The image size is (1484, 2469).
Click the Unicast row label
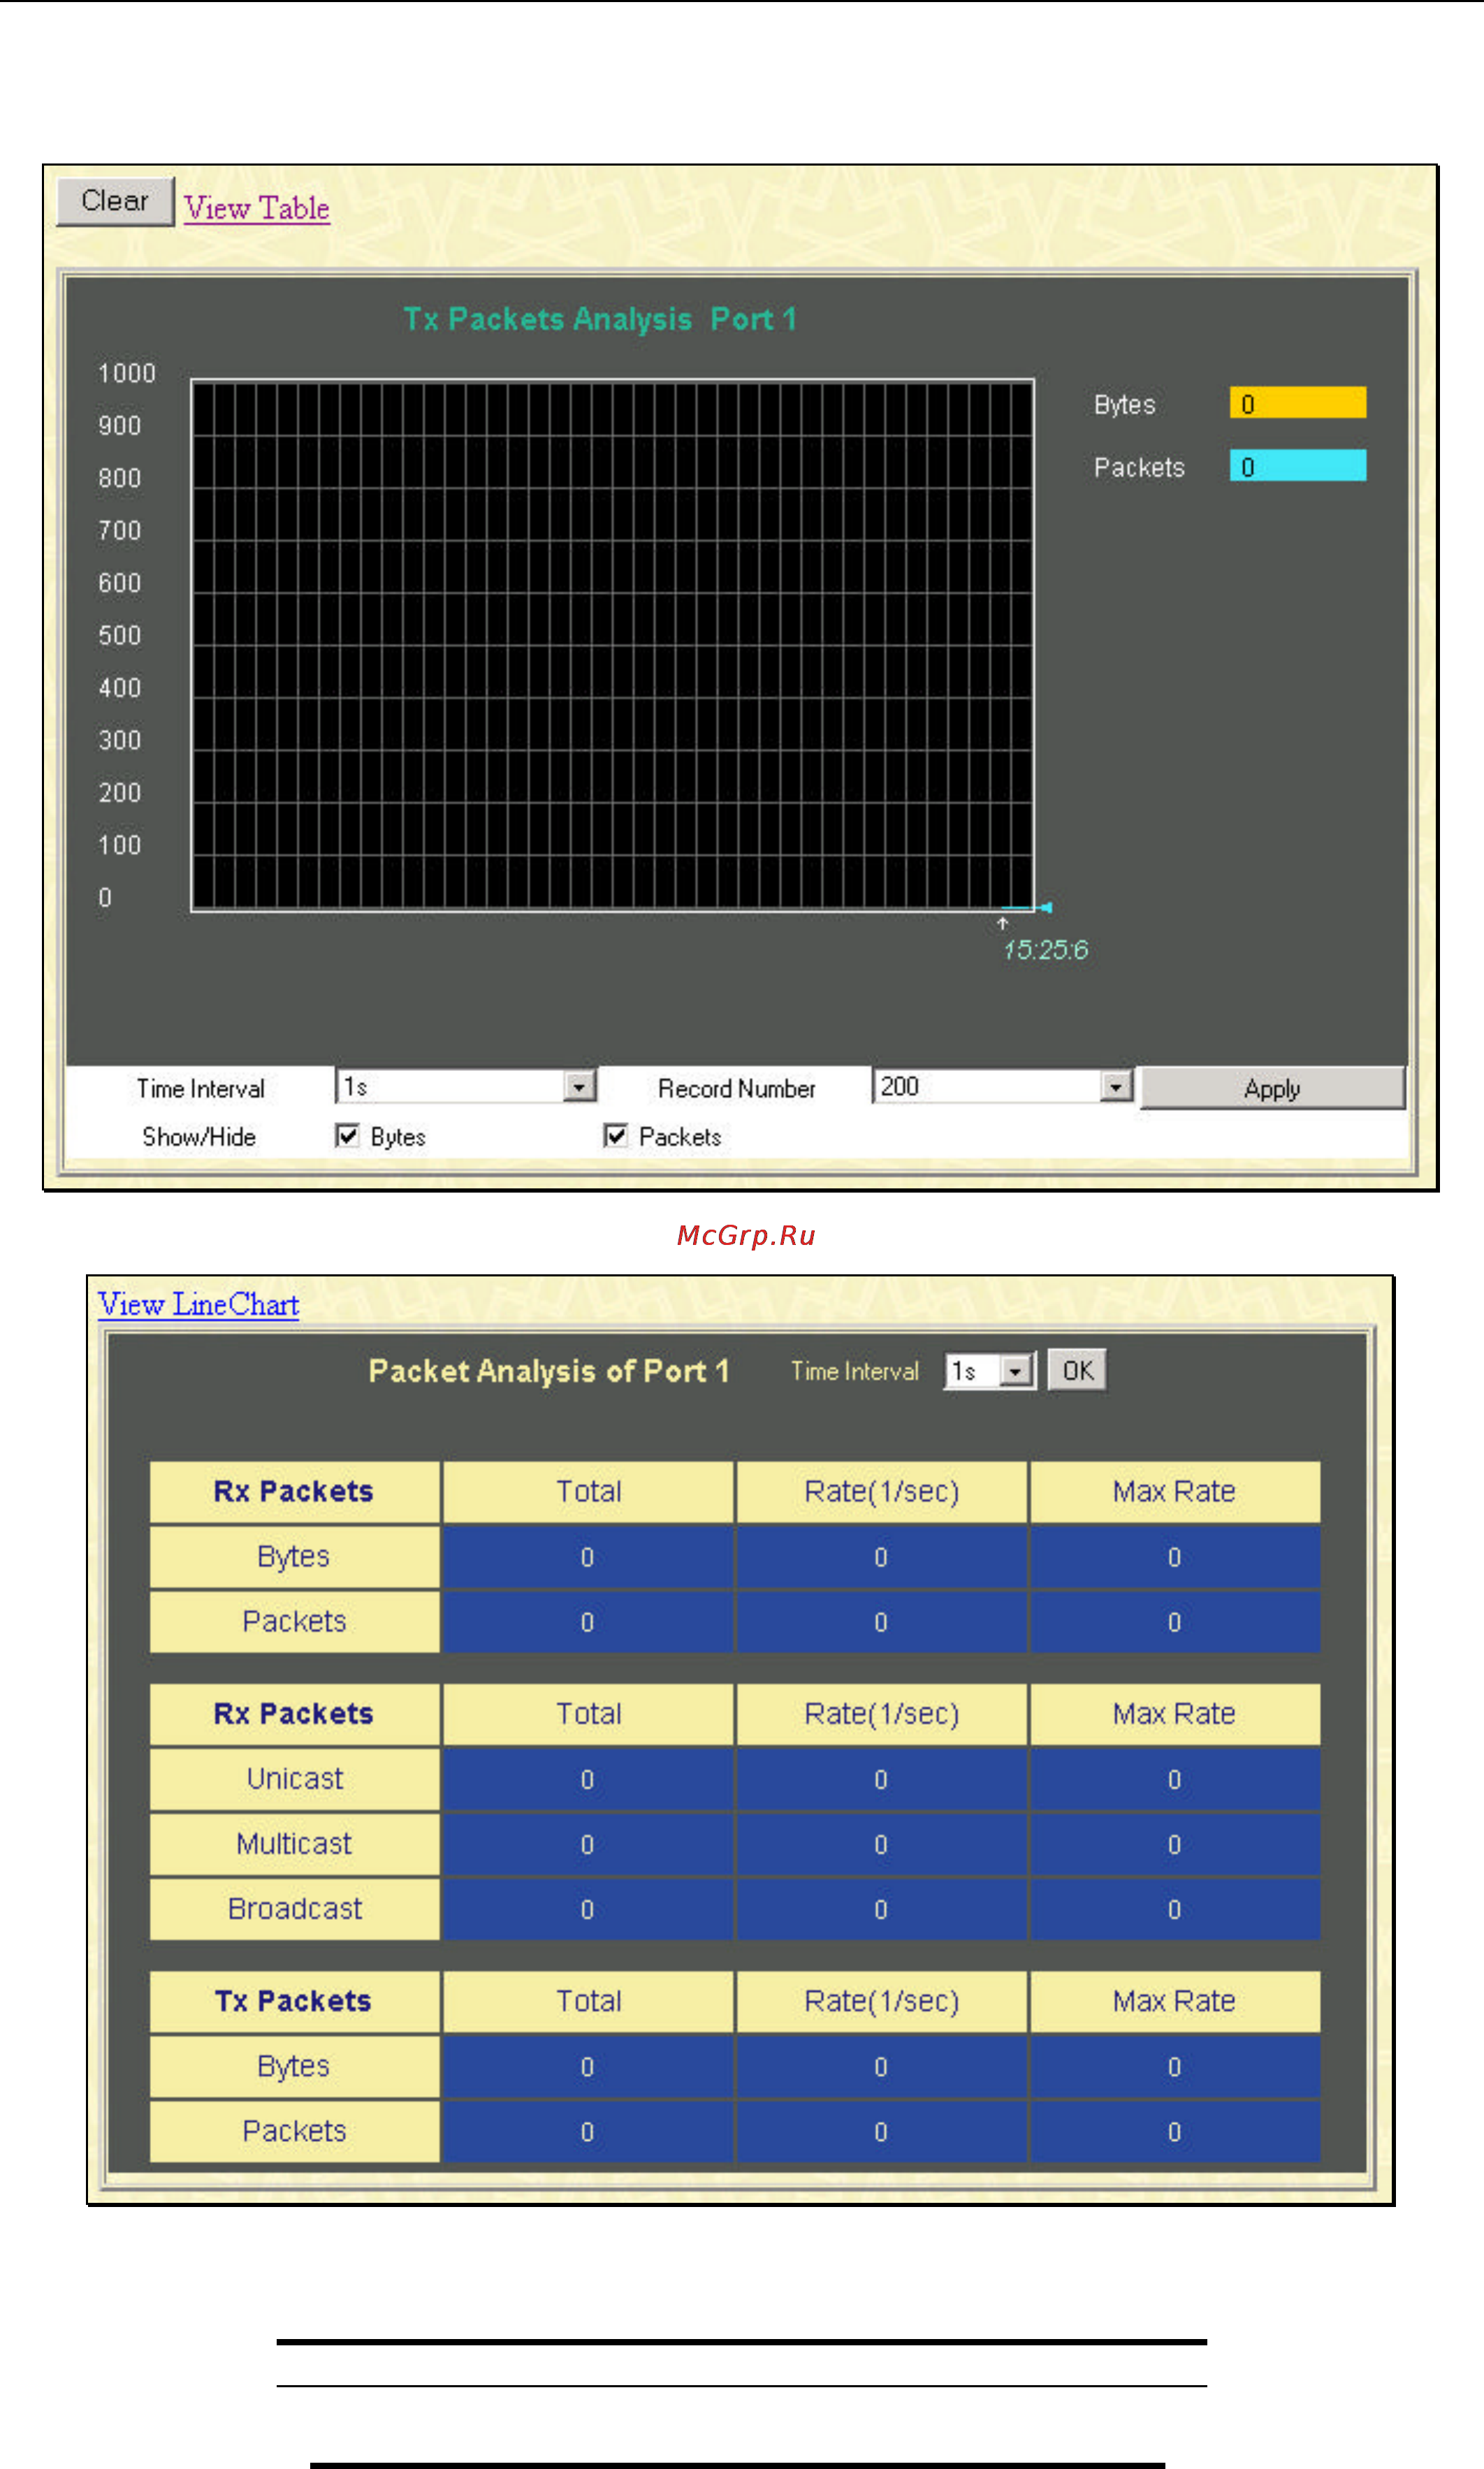(295, 1779)
